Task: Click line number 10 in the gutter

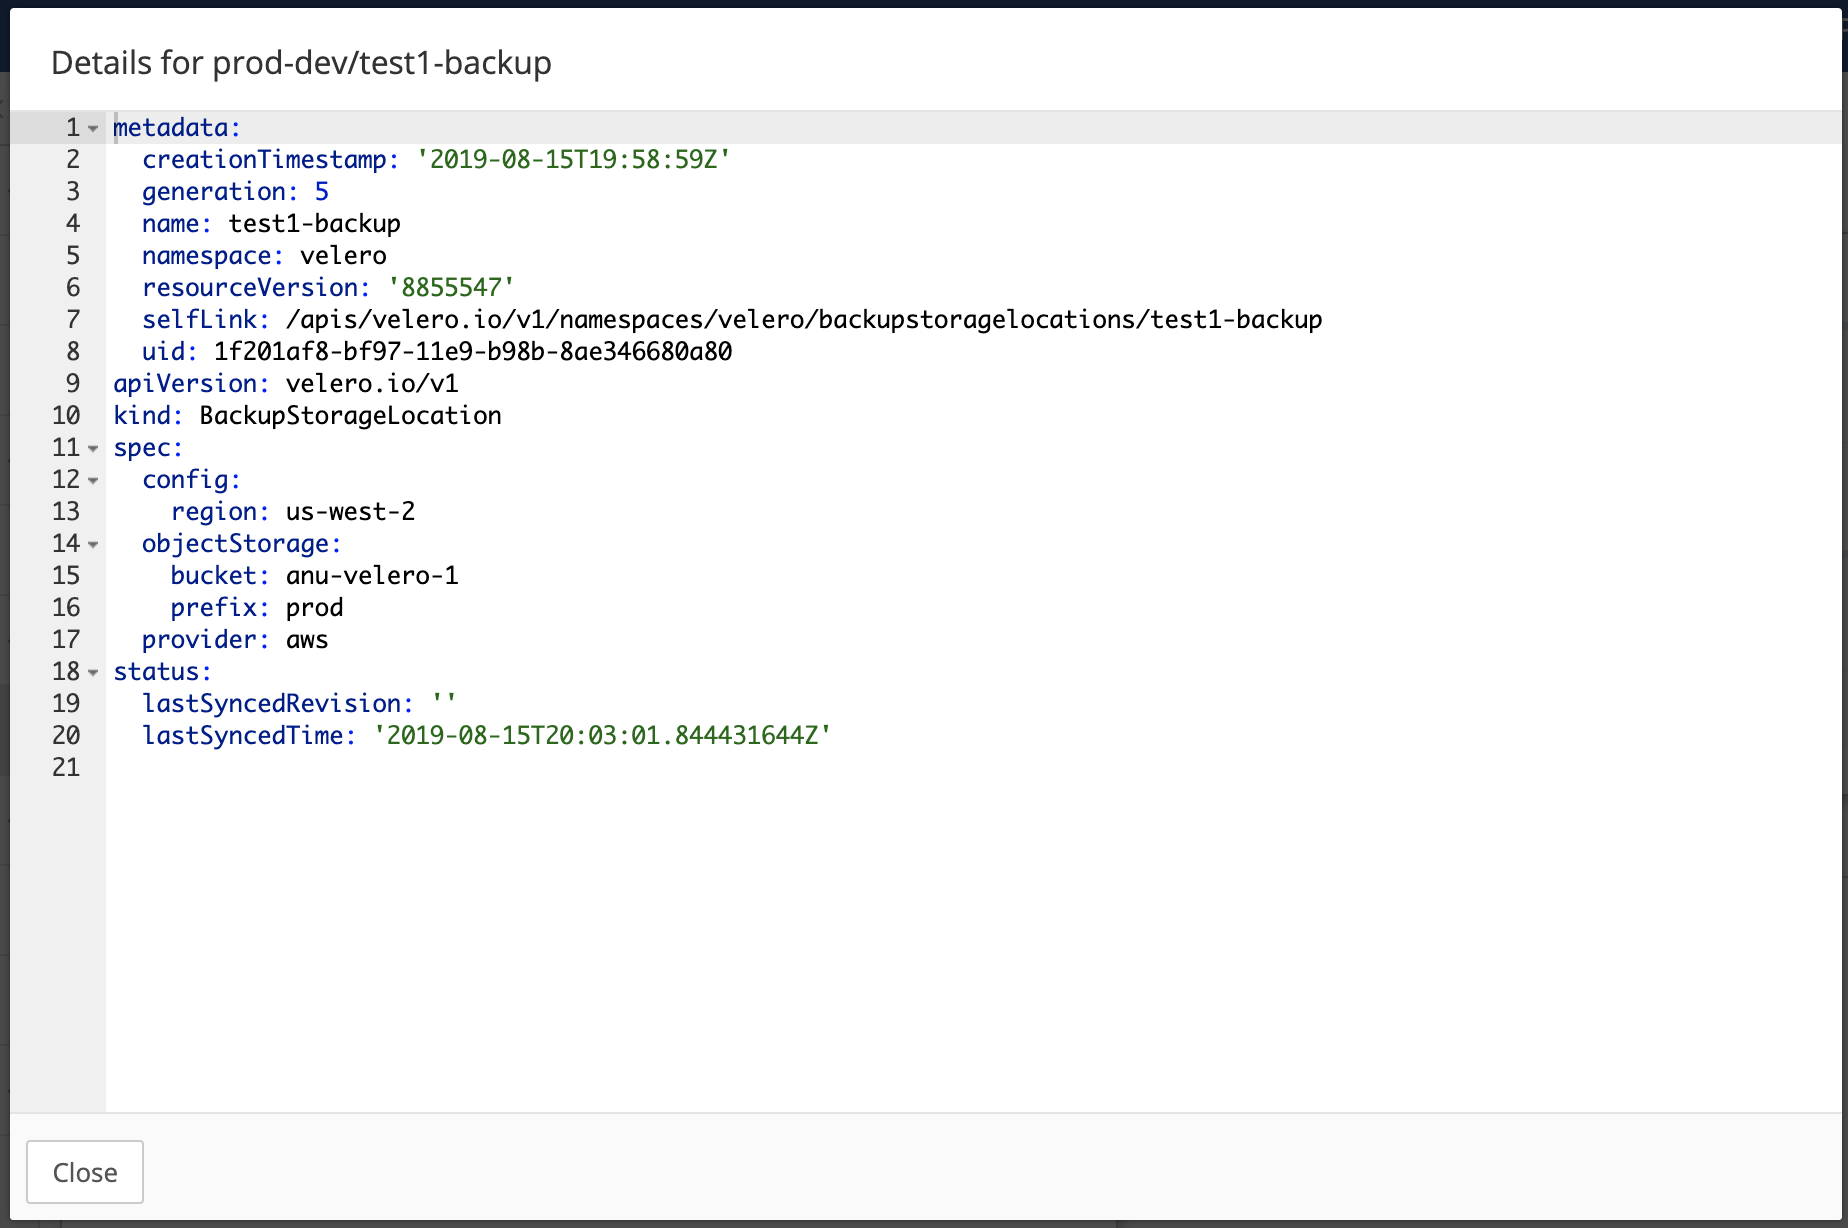Action: click(x=66, y=416)
